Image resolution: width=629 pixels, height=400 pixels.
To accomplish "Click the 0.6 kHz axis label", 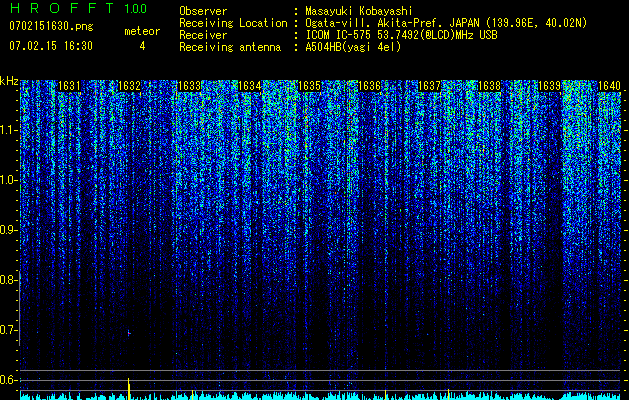I will click(8, 380).
